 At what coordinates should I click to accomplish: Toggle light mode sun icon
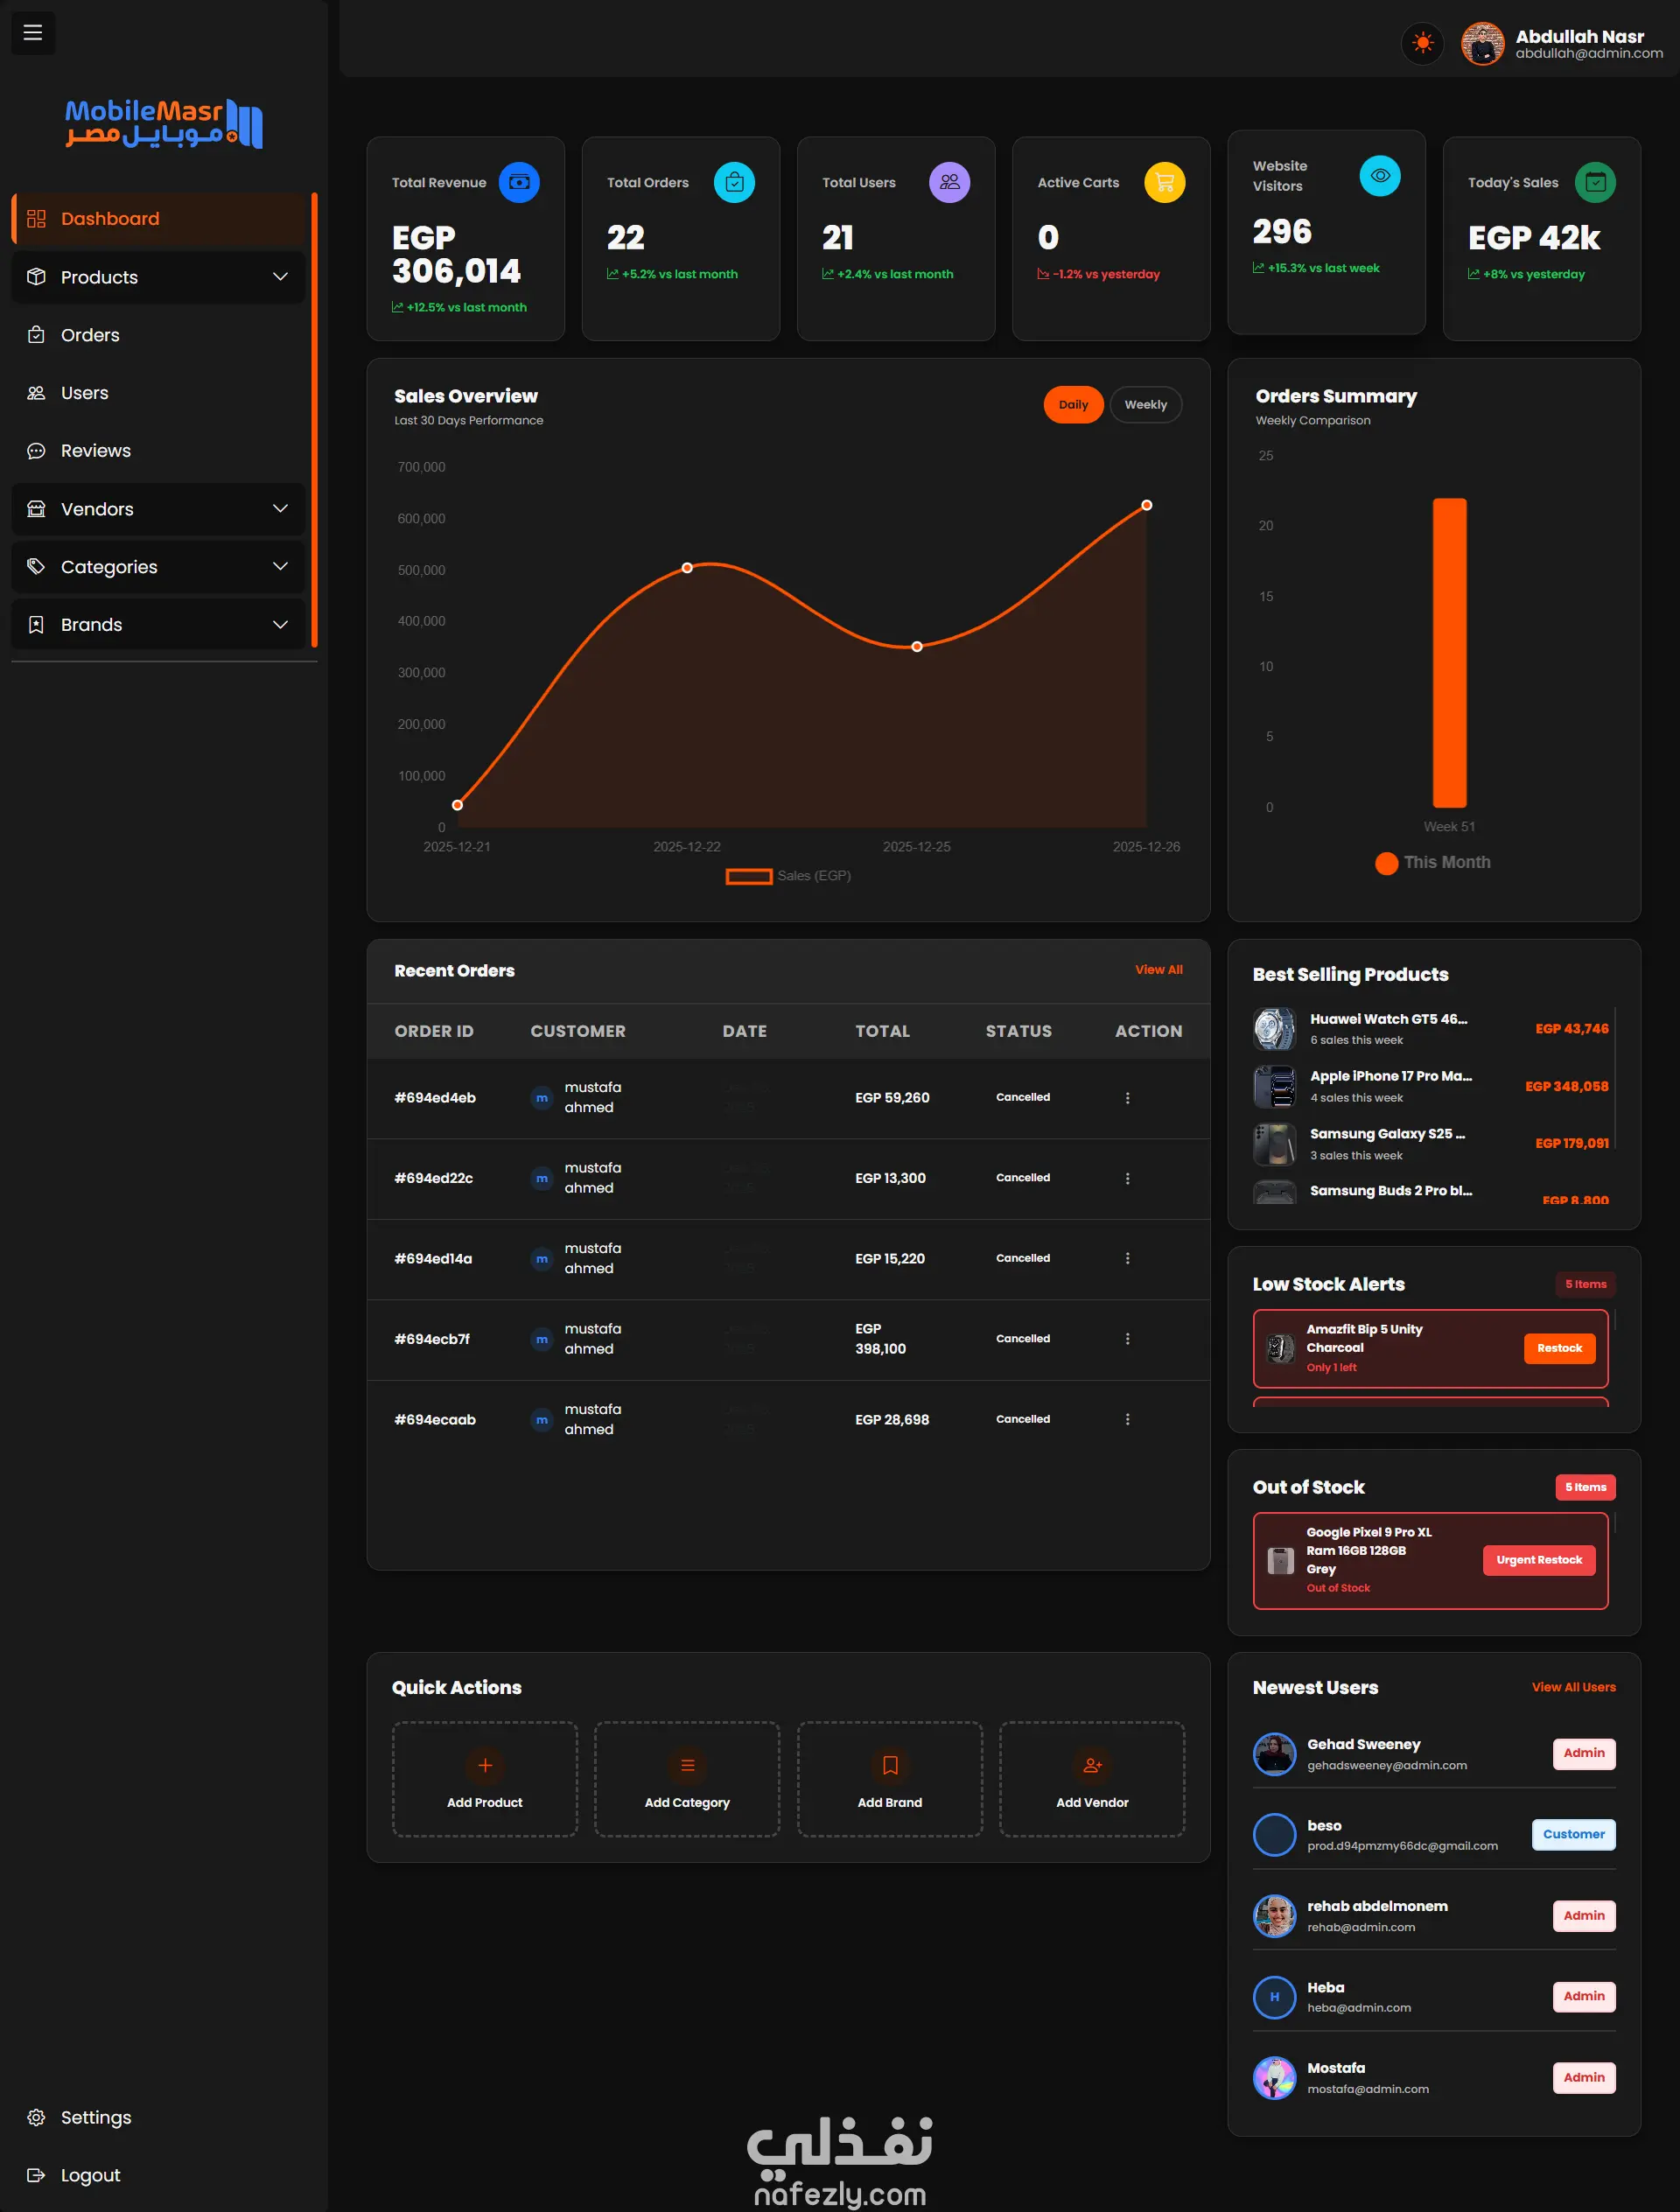(1422, 44)
